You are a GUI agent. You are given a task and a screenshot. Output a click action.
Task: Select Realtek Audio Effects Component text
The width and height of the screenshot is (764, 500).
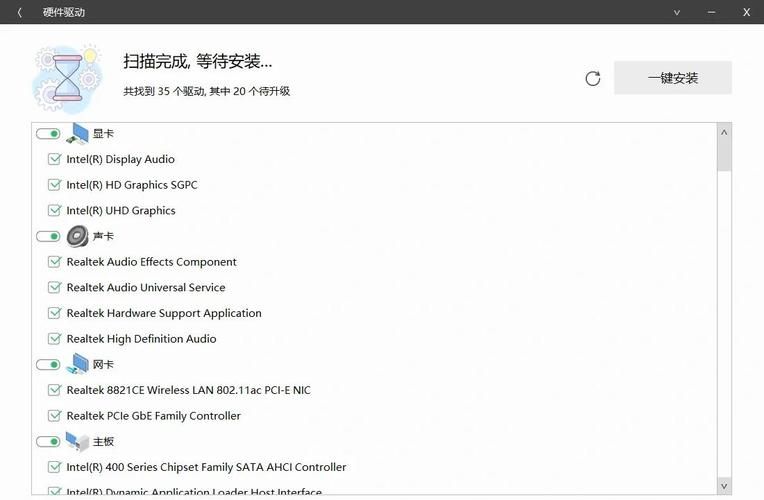click(152, 262)
